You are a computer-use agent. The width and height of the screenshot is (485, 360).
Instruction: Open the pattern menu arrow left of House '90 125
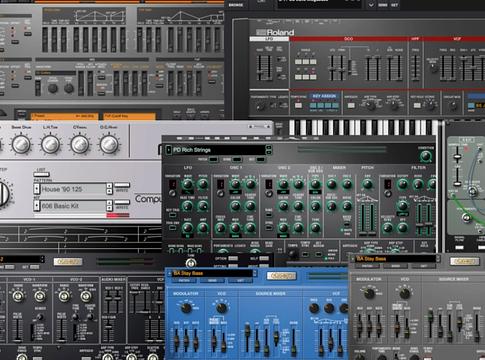point(37,189)
